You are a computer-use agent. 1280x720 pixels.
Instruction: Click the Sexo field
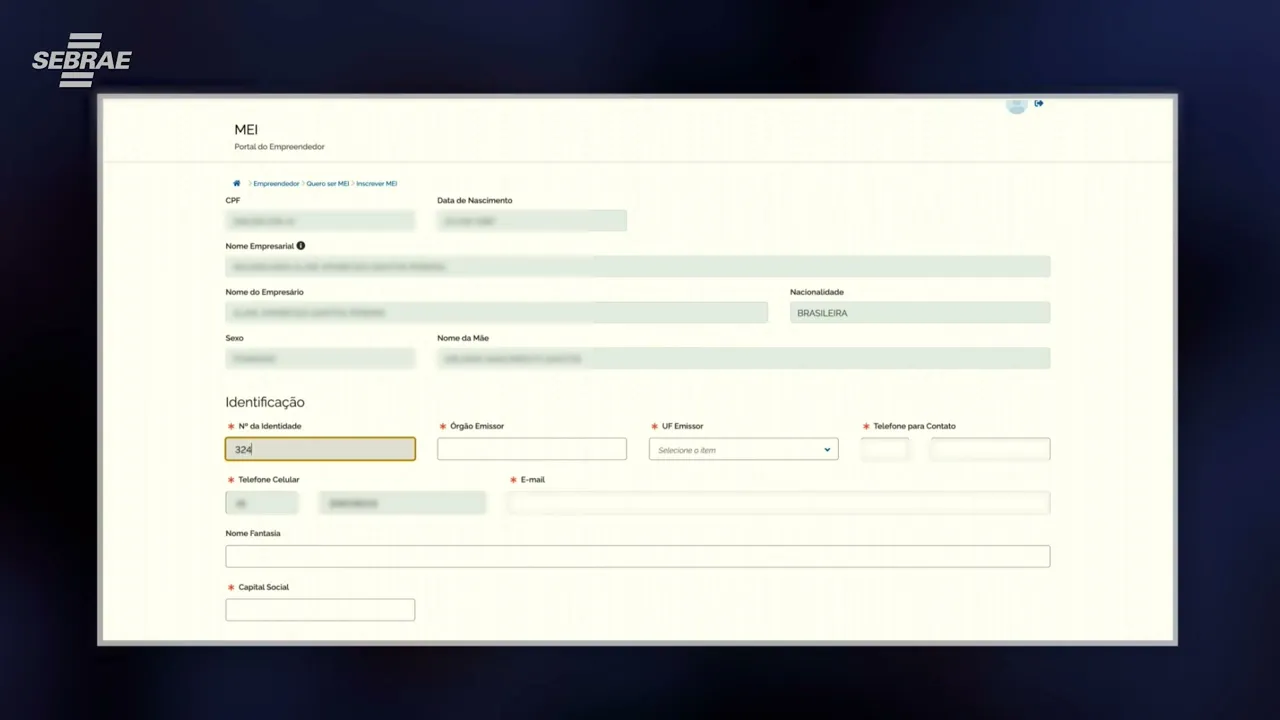tap(320, 358)
